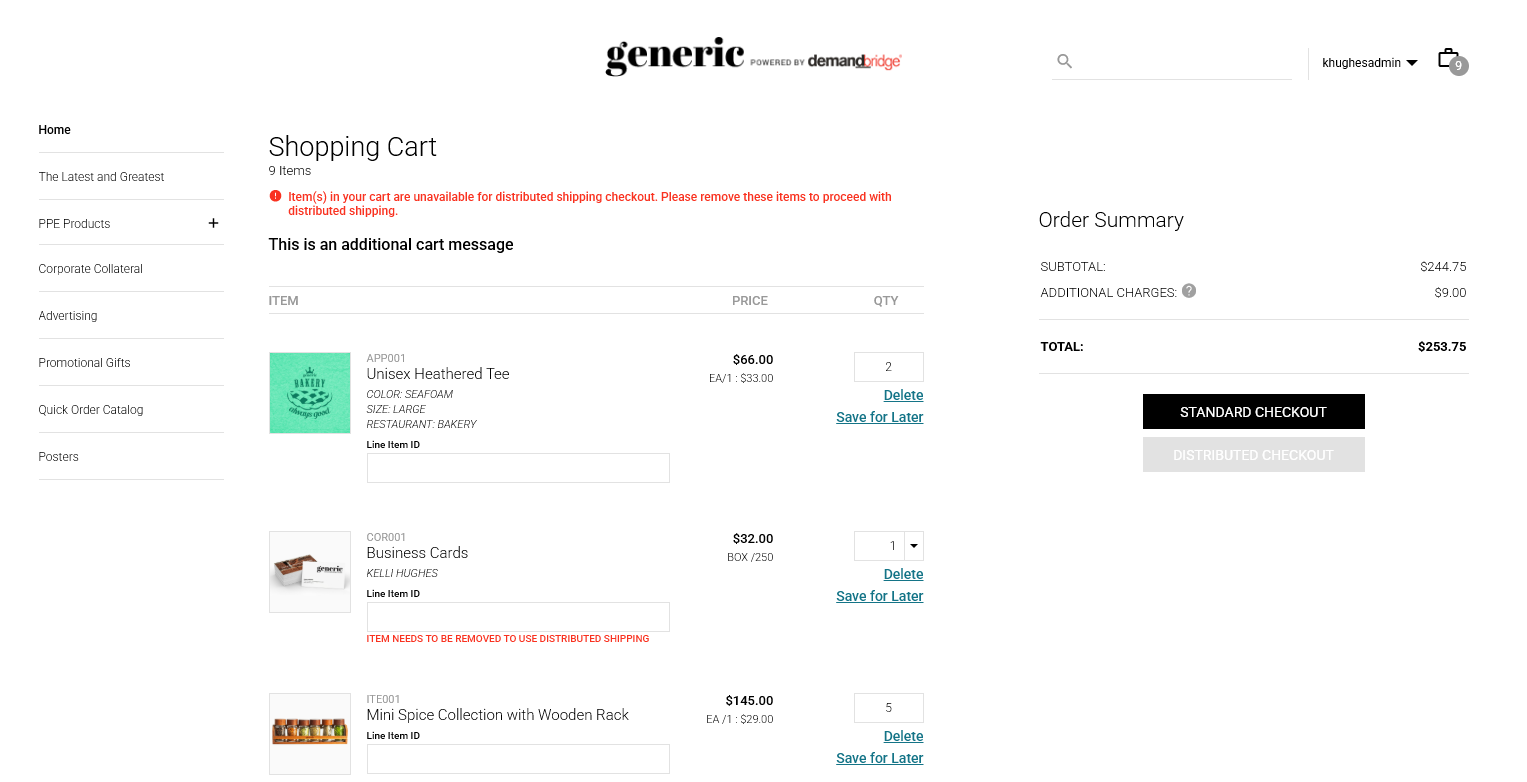Click the generic demandbridge logo
The image size is (1527, 782).
(754, 58)
